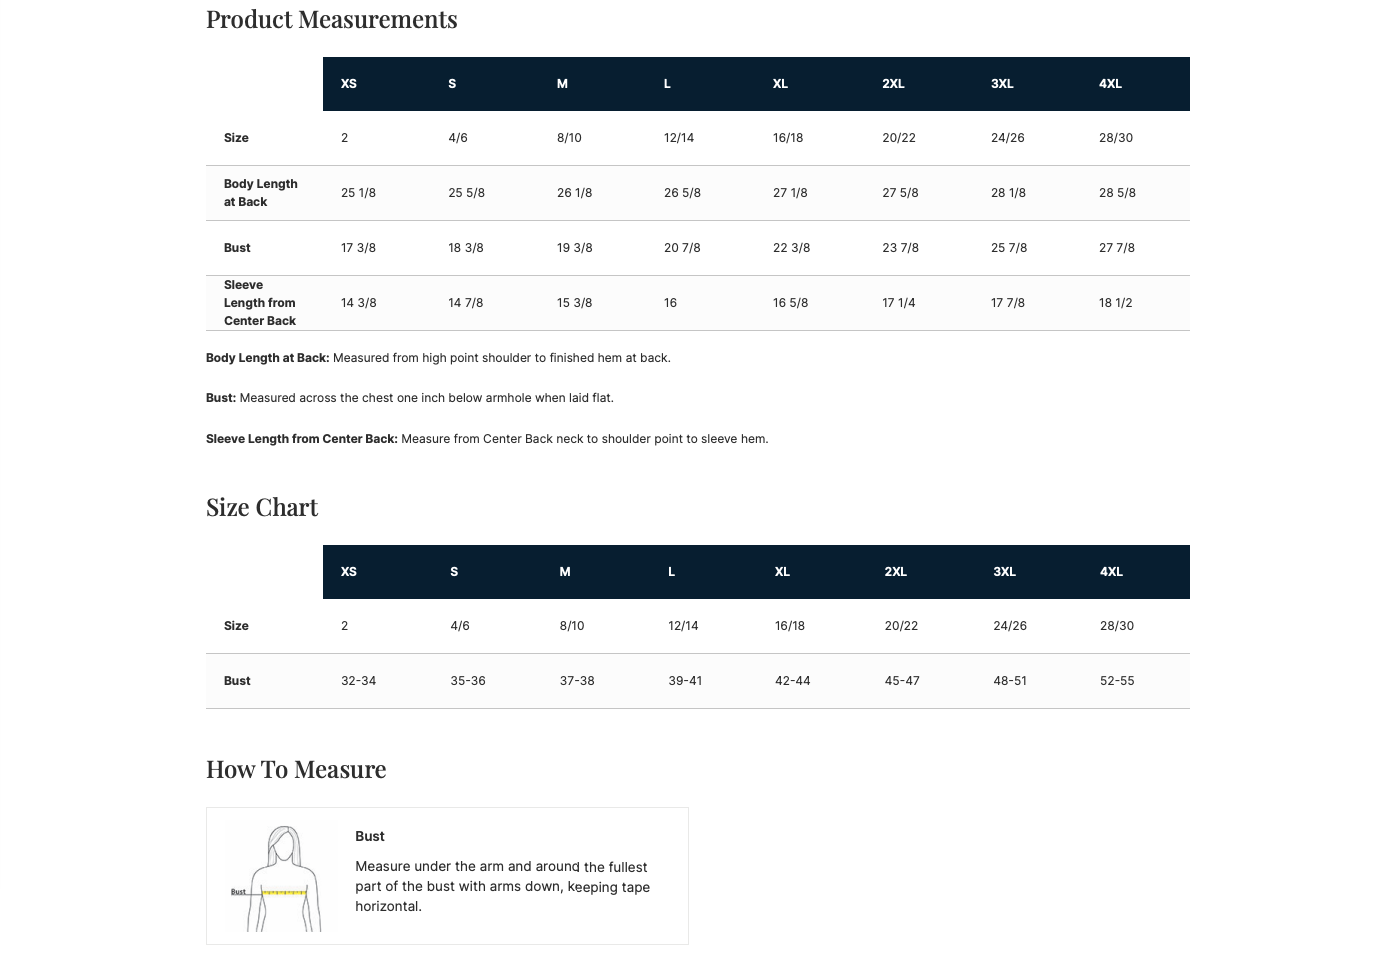Click the 28 5/8 body length value
The height and width of the screenshot is (955, 1373).
(x=1117, y=193)
